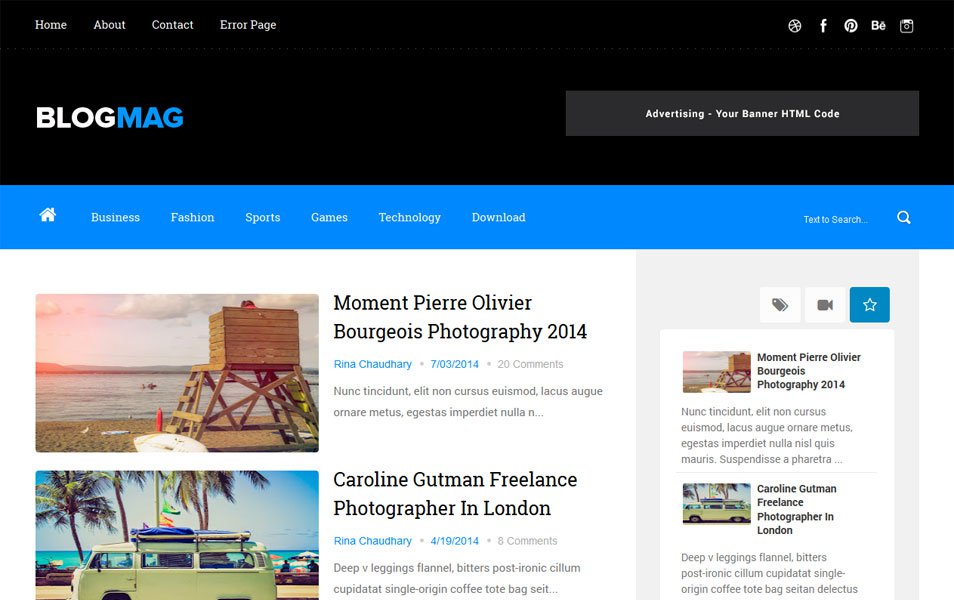Open the Technology category
The image size is (954, 600).
(409, 217)
